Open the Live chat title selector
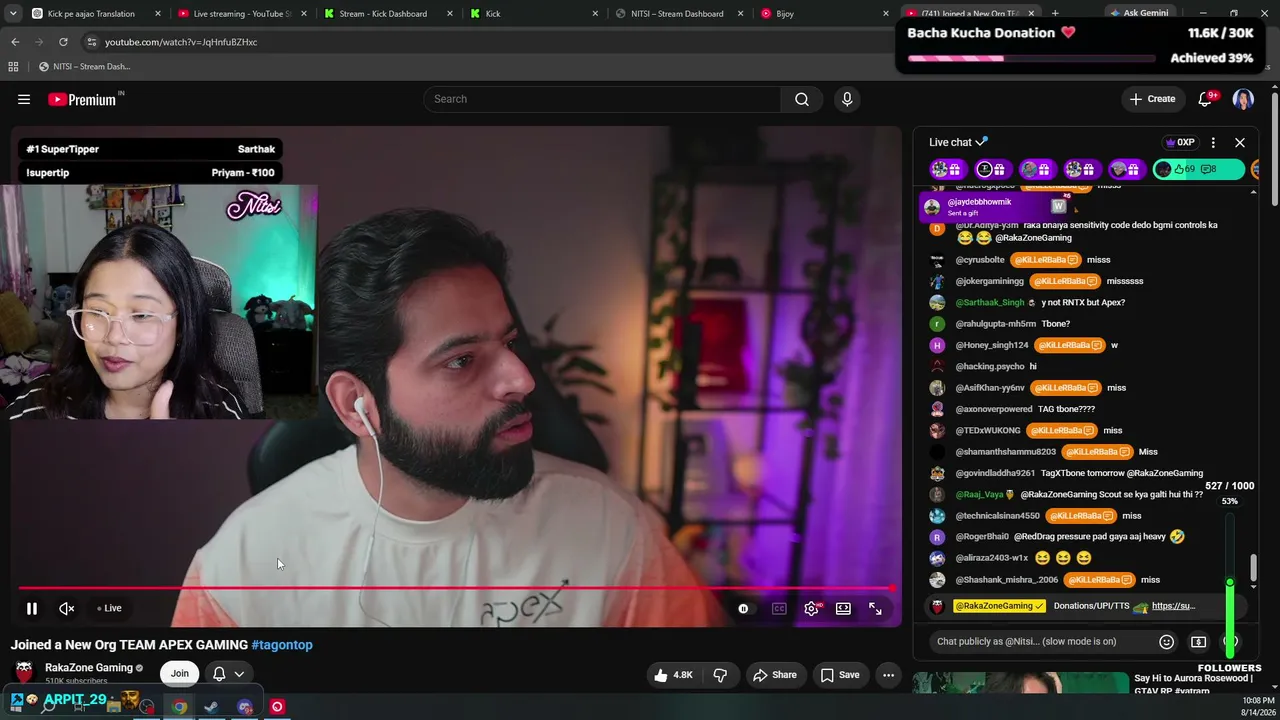Viewport: 1280px width, 720px height. pos(958,142)
